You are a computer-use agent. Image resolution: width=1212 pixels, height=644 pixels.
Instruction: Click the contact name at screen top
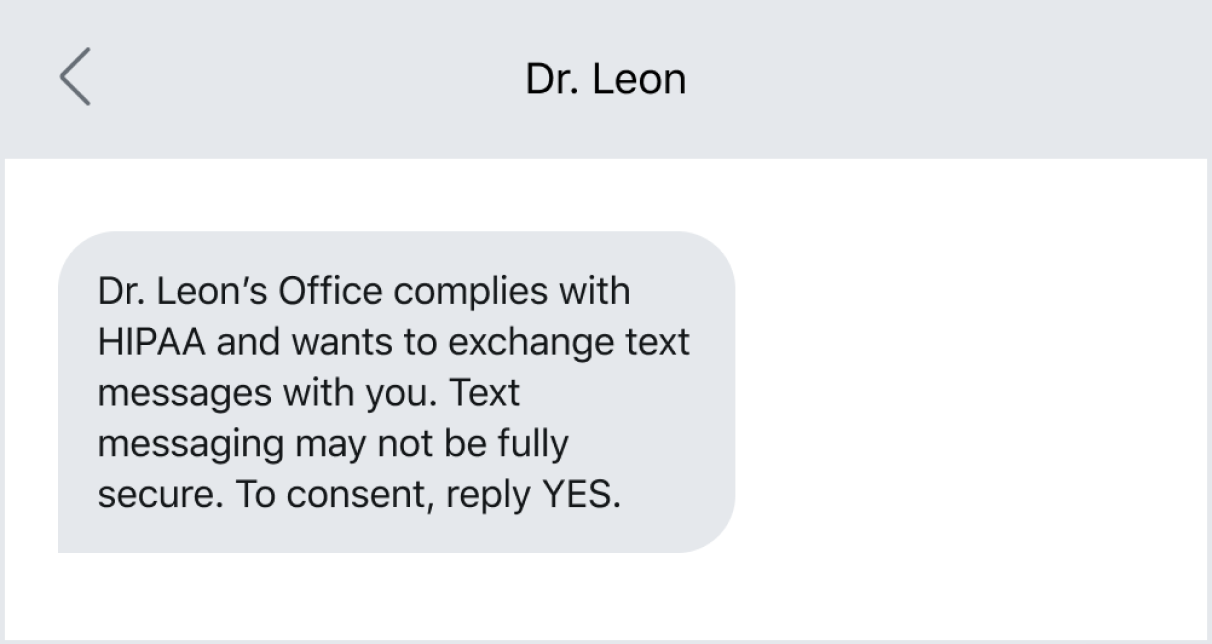(x=605, y=78)
